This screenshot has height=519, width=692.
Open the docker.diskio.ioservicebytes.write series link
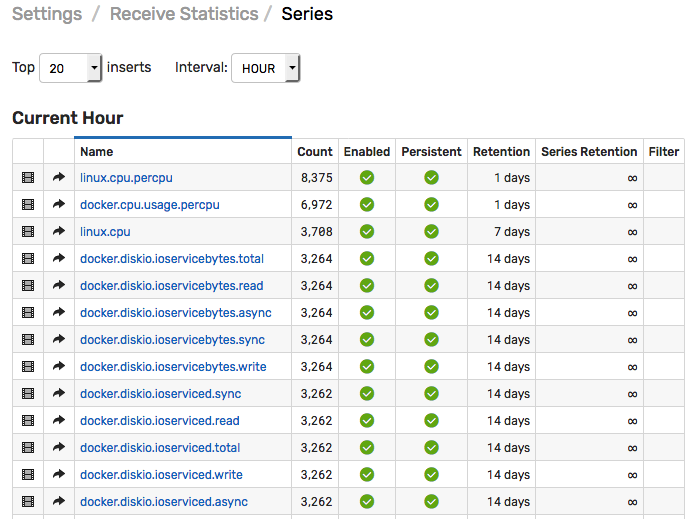(x=173, y=367)
